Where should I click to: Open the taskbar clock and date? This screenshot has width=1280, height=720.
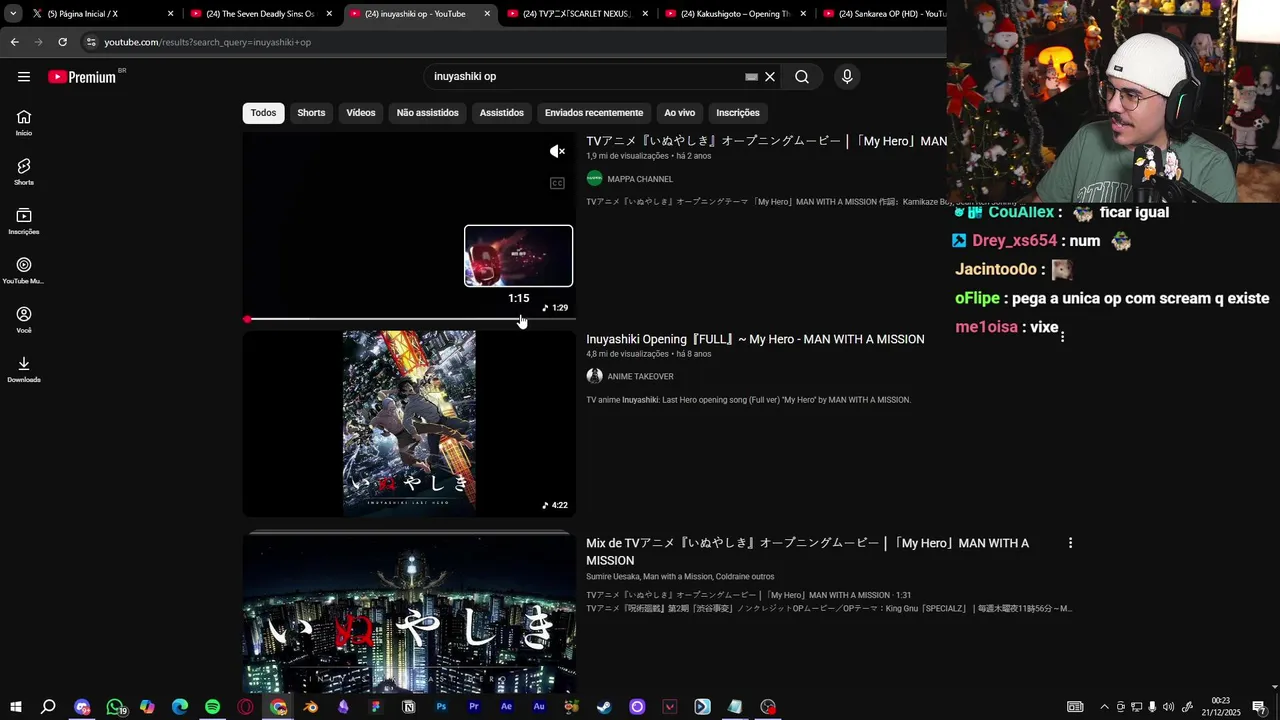[1220, 707]
